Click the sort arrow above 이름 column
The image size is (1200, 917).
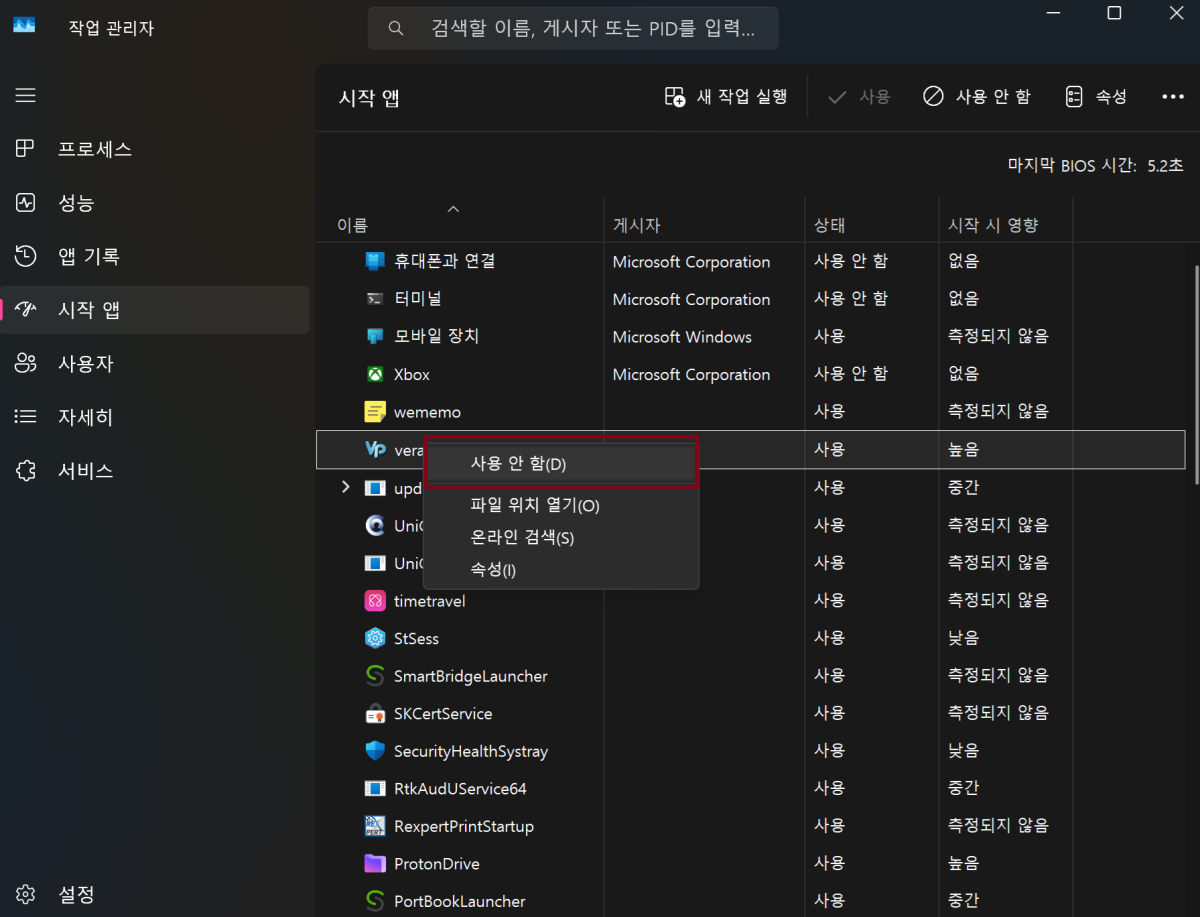coord(453,209)
